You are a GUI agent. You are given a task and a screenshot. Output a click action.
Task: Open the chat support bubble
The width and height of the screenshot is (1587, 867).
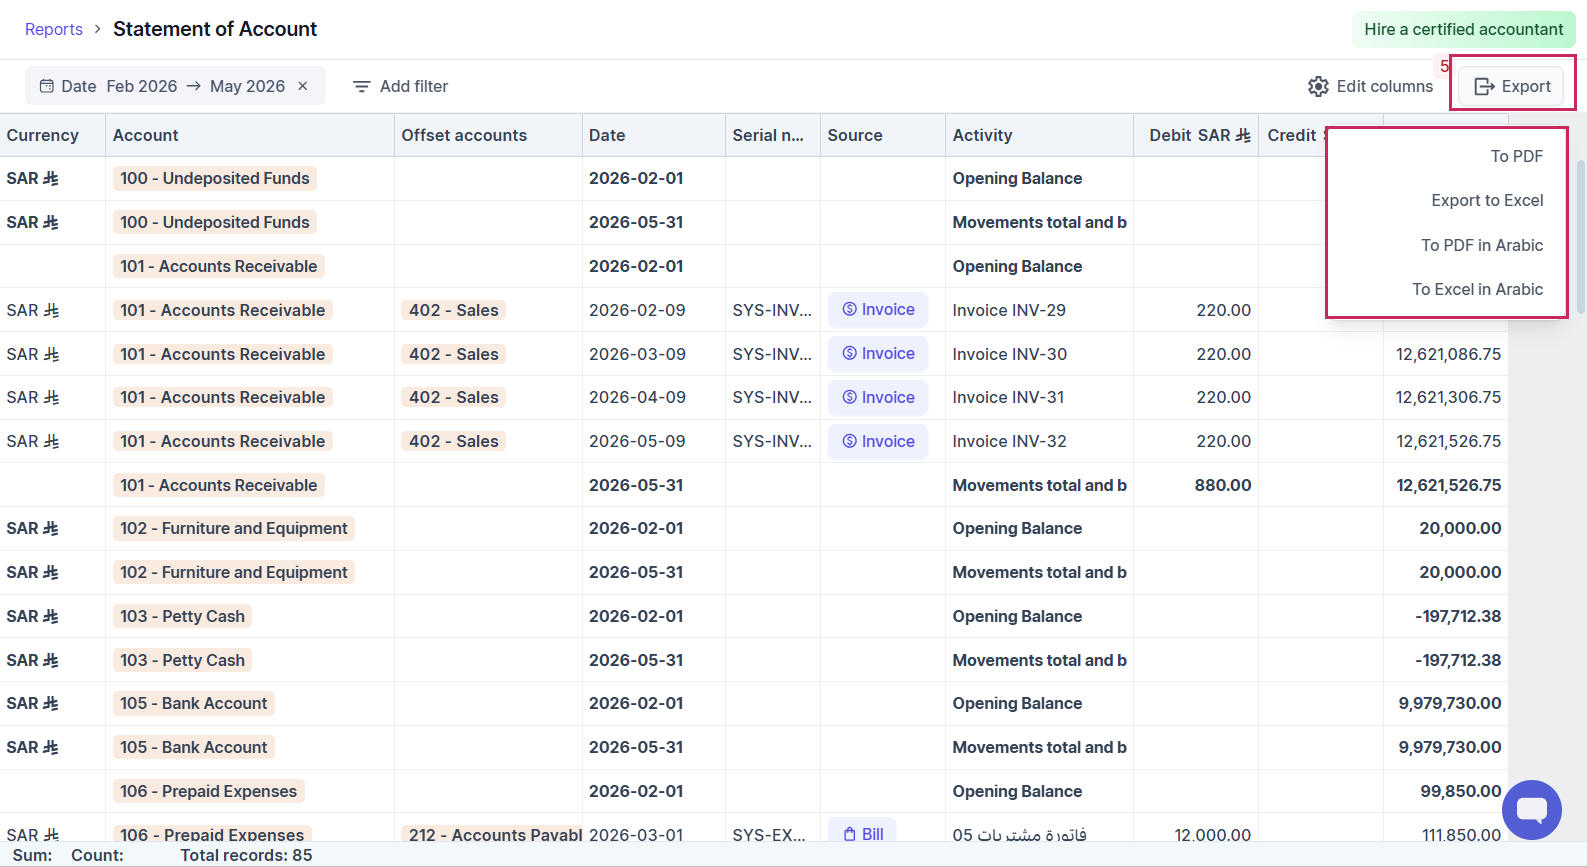click(x=1531, y=810)
